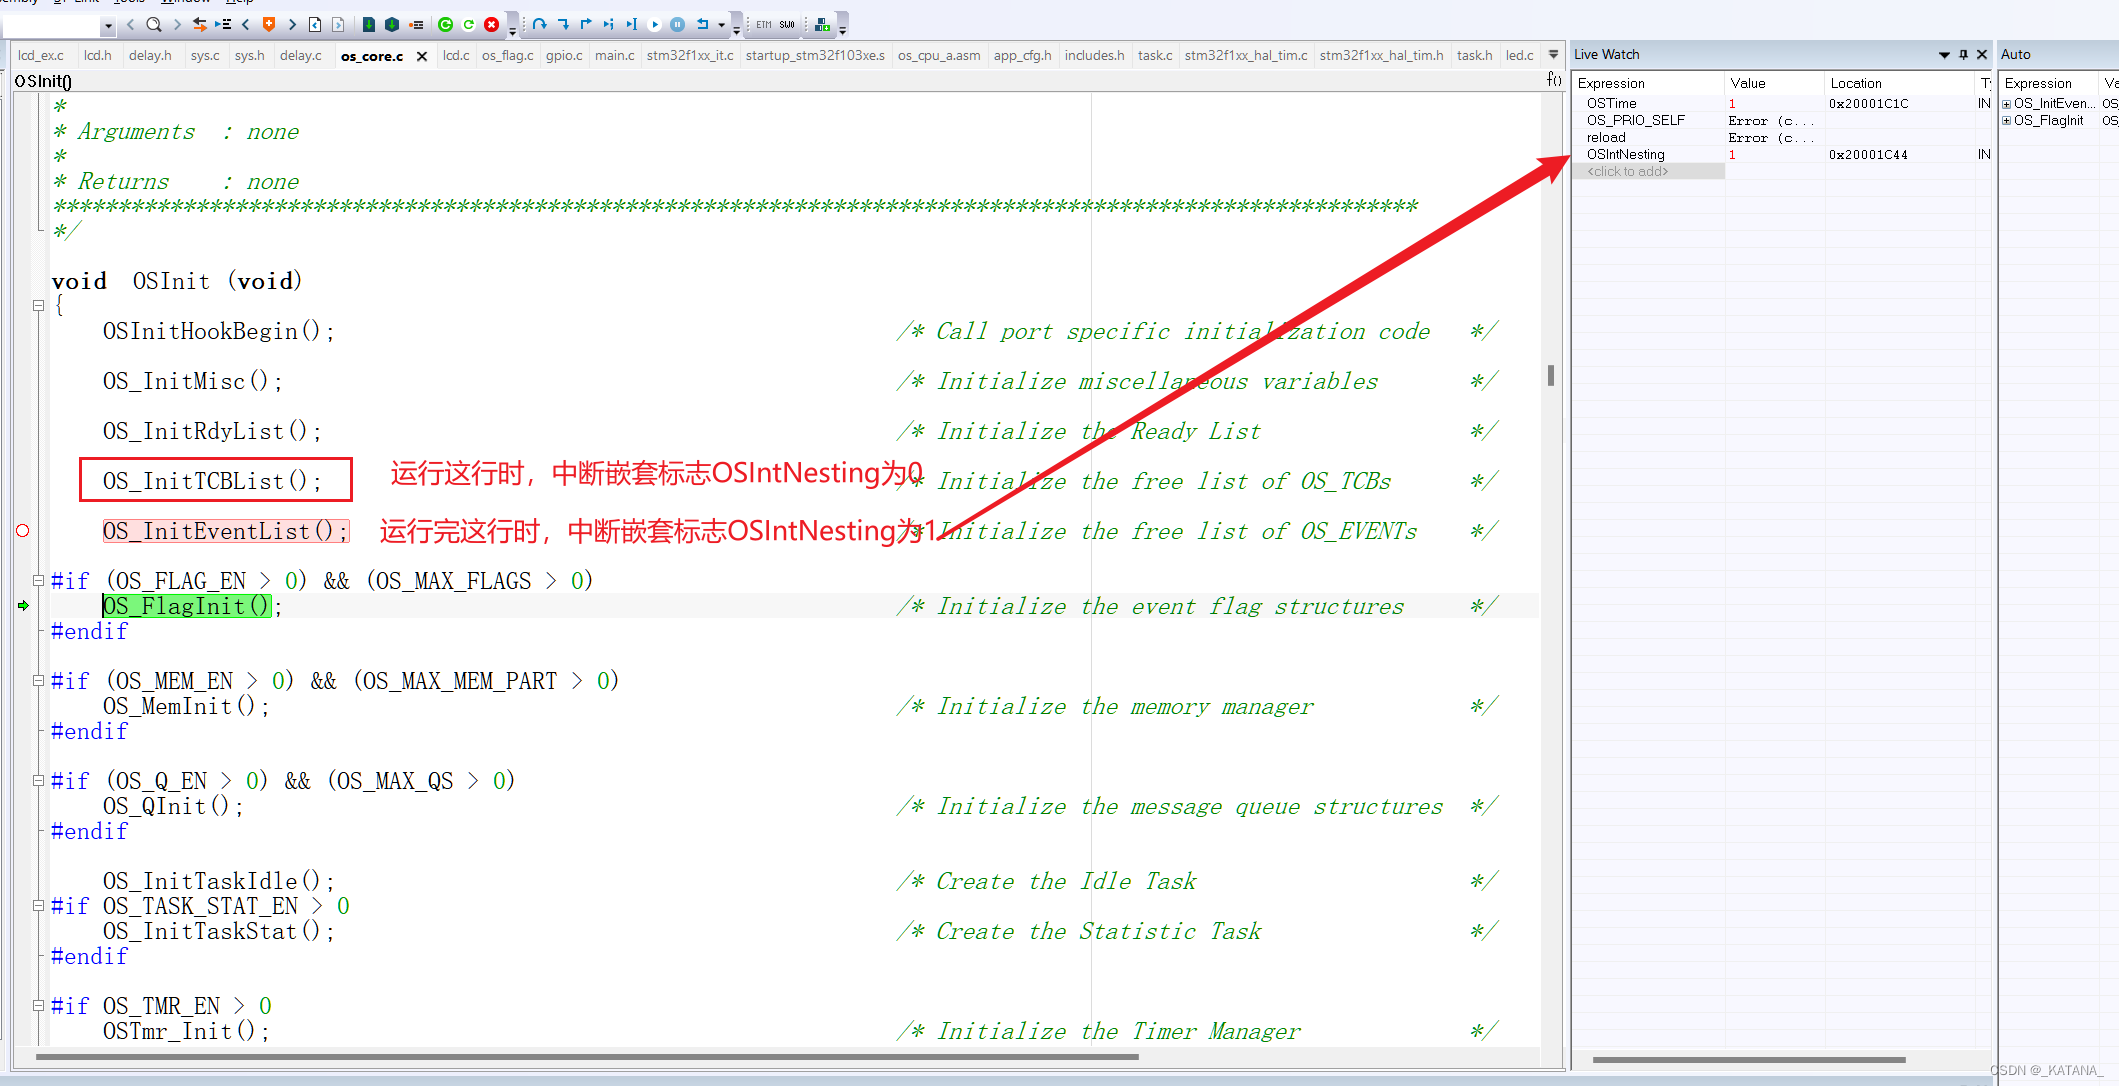
Task: Close the Live Watch panel
Action: (x=1982, y=54)
